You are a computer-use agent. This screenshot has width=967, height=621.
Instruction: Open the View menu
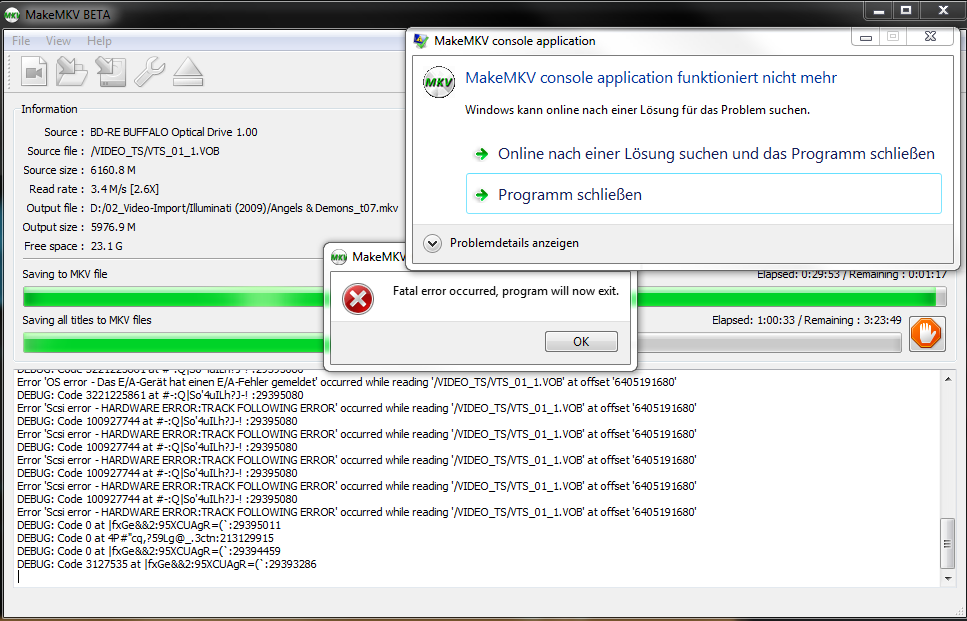(59, 41)
